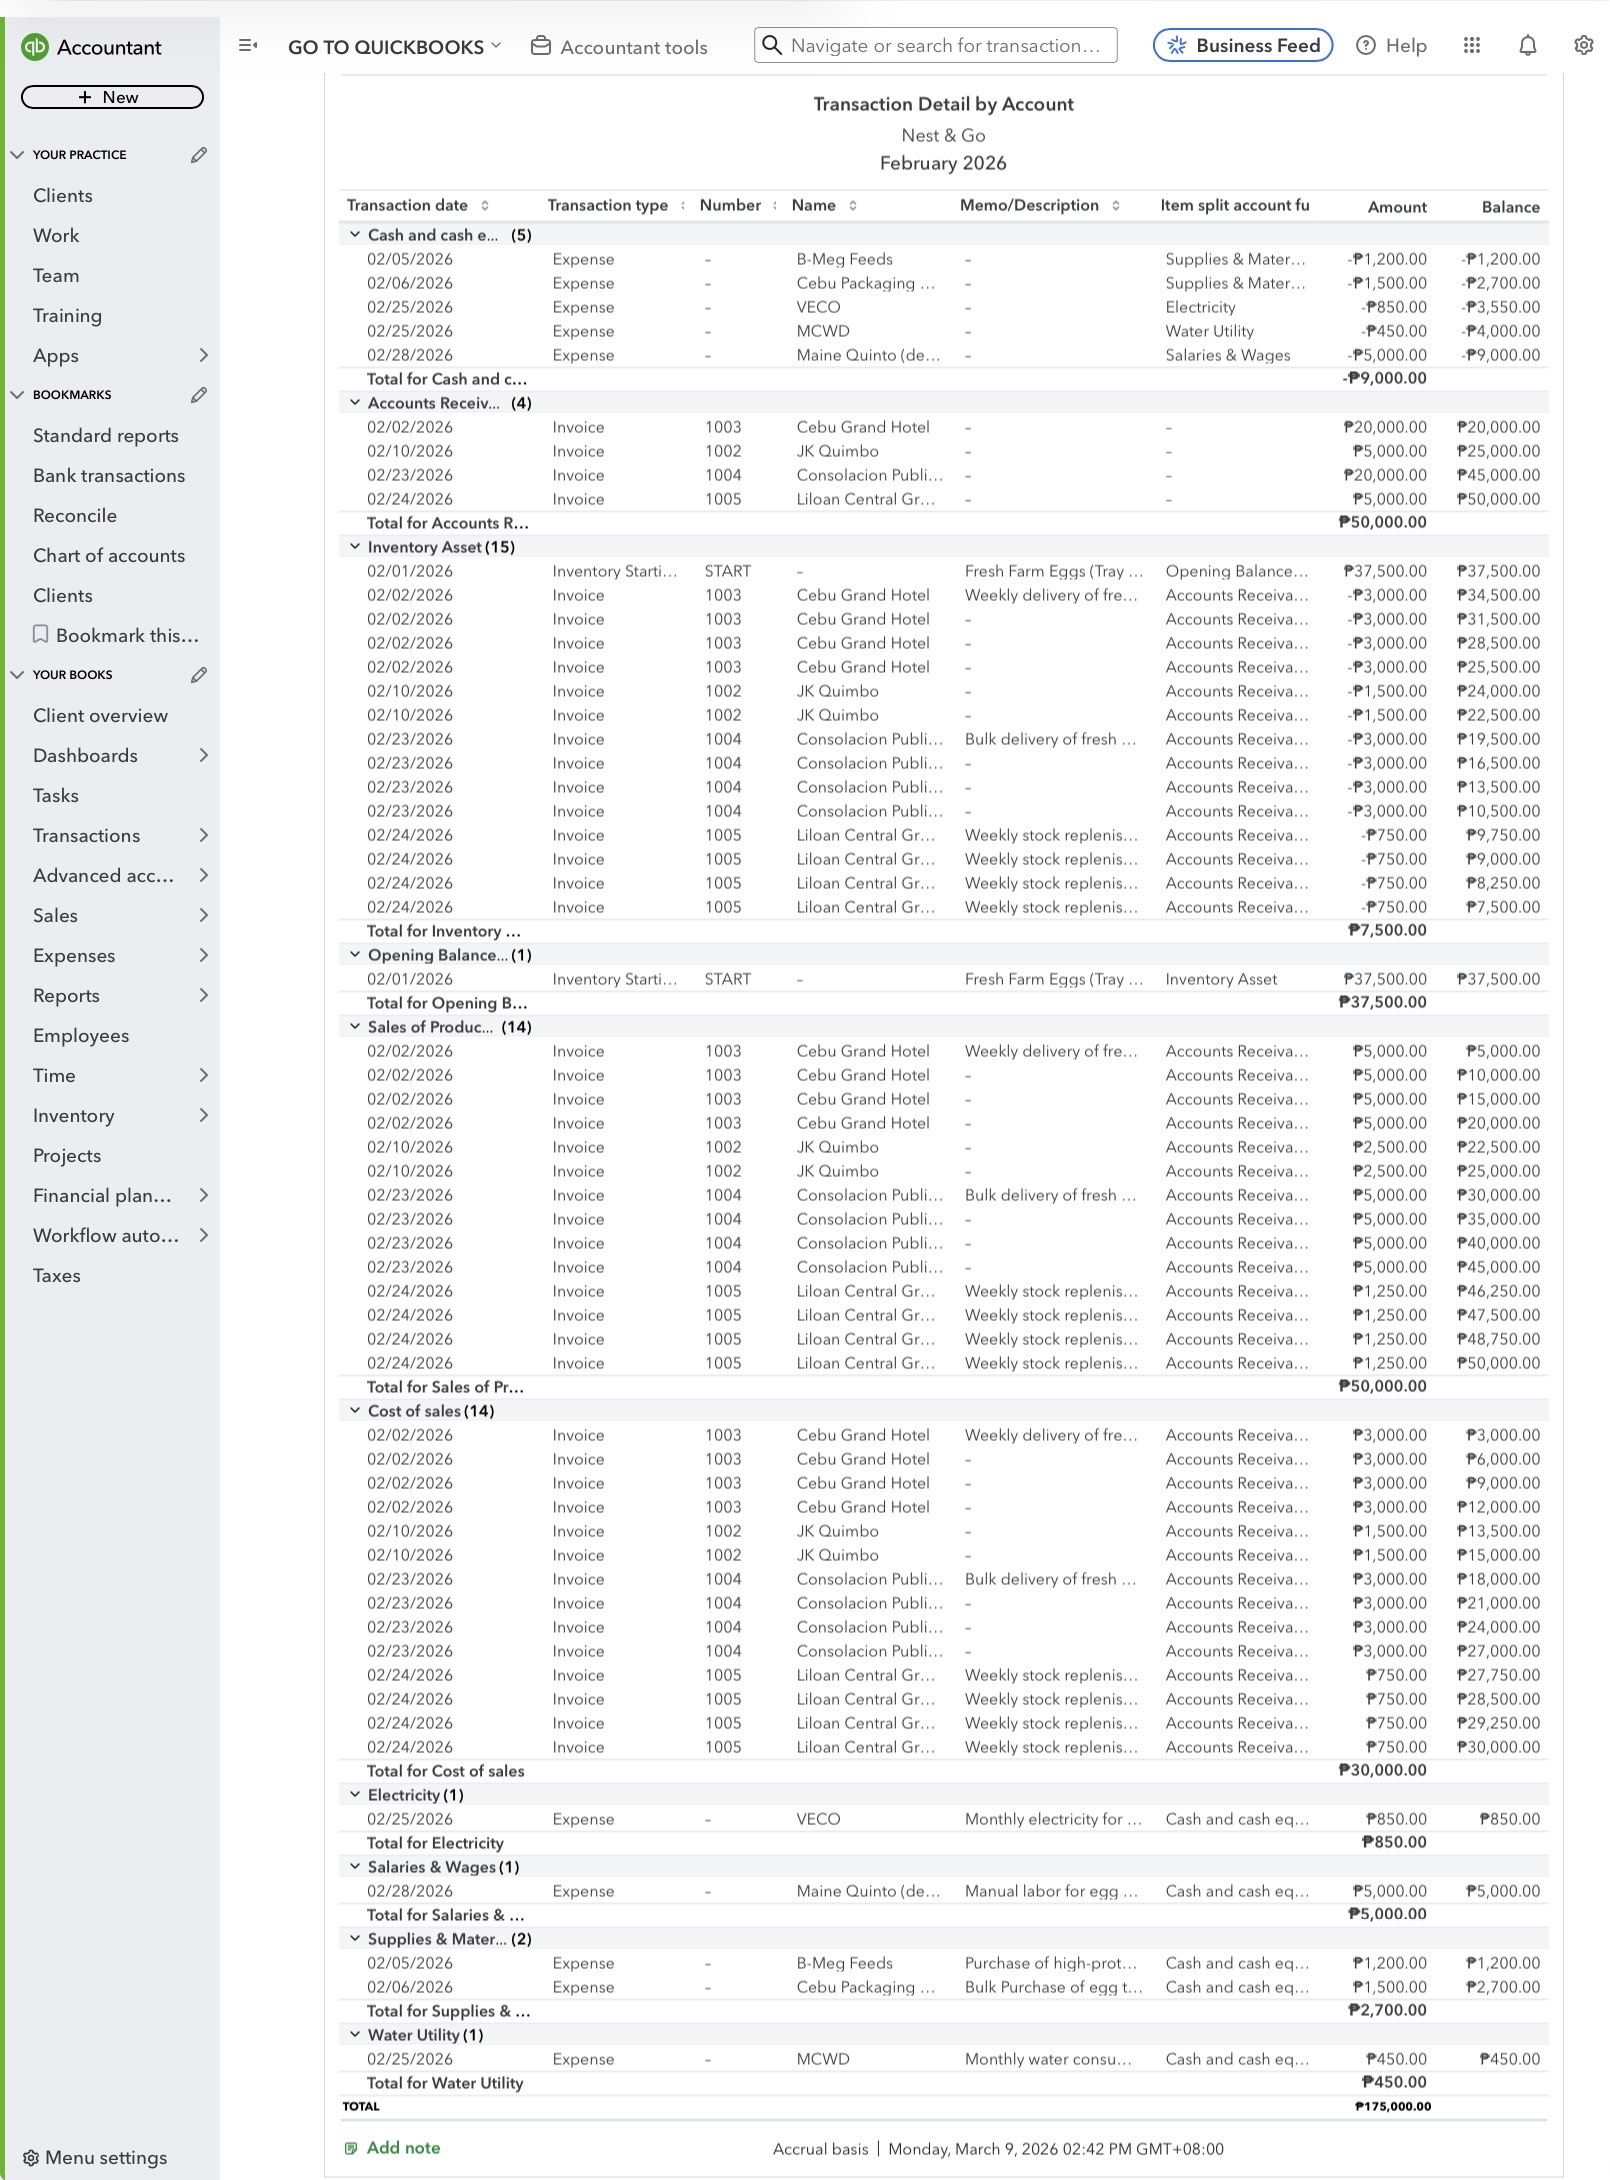Open the Help question mark icon
The image size is (1610, 2180).
(1365, 45)
